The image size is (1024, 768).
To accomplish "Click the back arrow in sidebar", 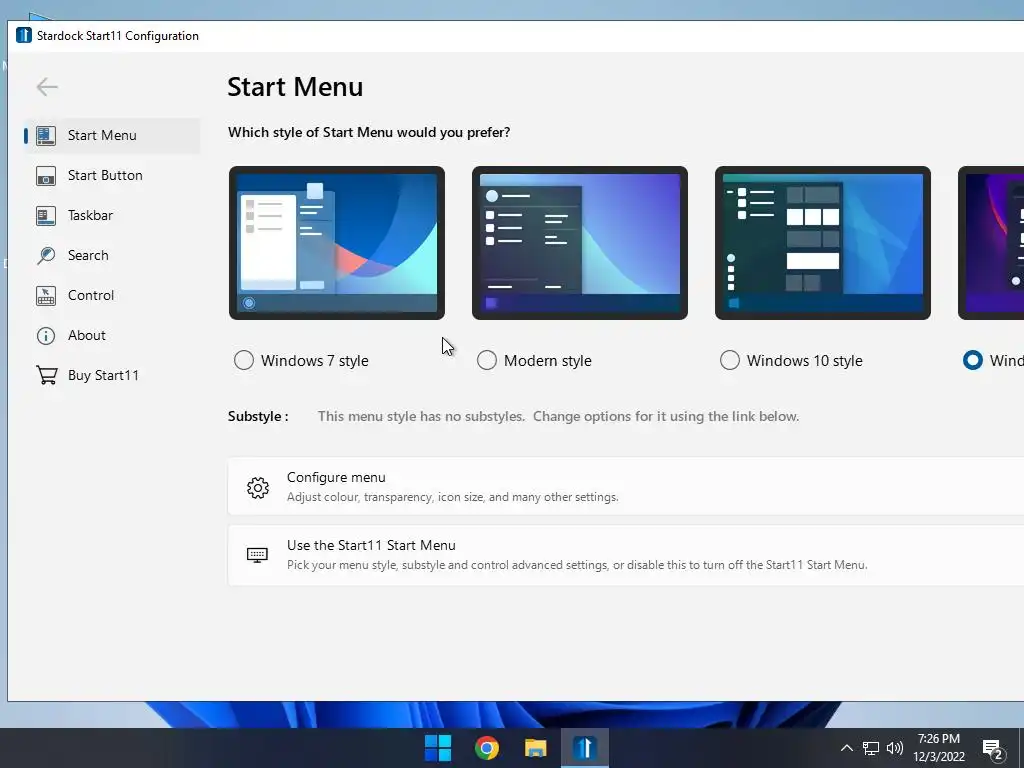I will tap(47, 87).
